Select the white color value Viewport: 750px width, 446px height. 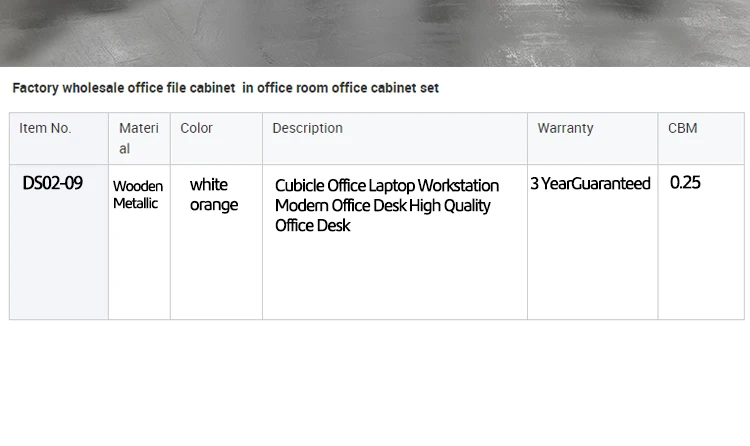click(x=208, y=184)
